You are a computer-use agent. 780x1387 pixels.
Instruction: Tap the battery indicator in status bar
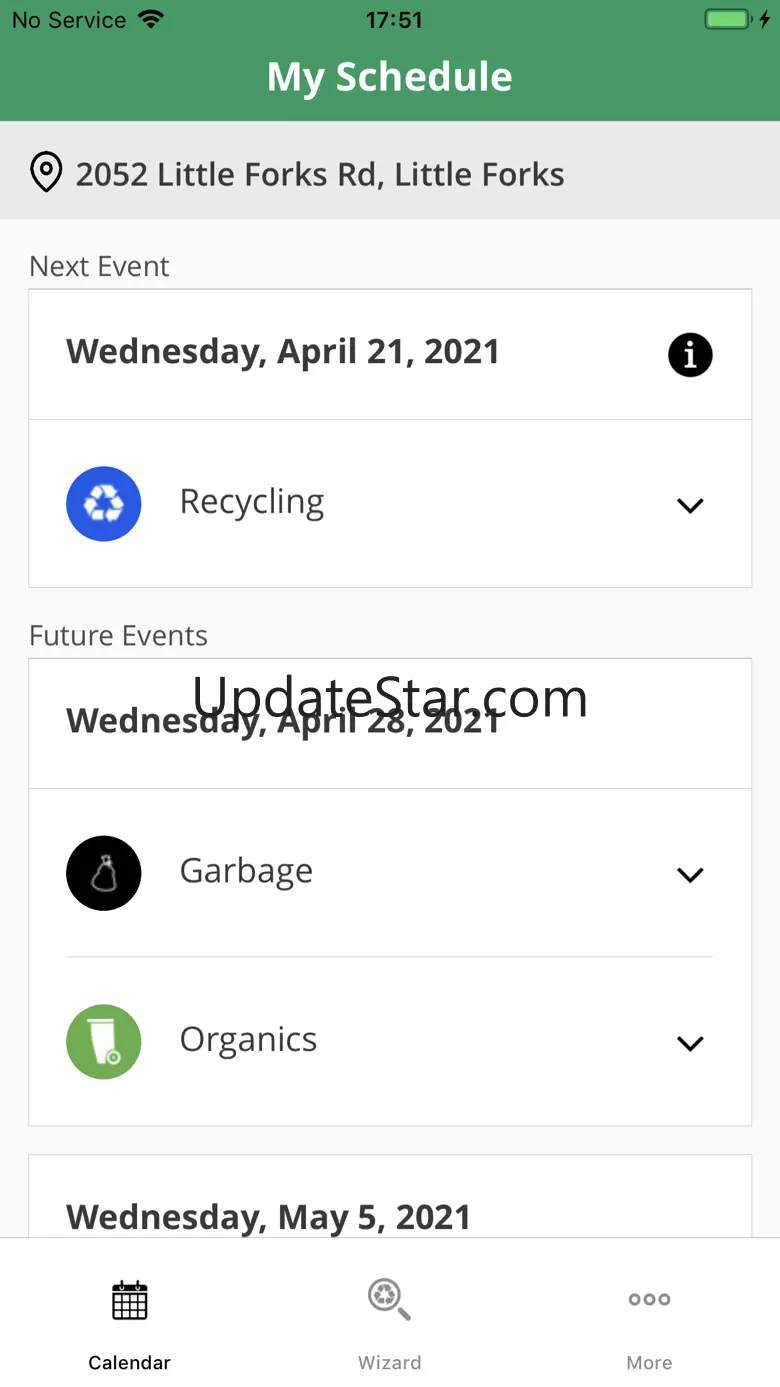pyautogui.click(x=728, y=20)
